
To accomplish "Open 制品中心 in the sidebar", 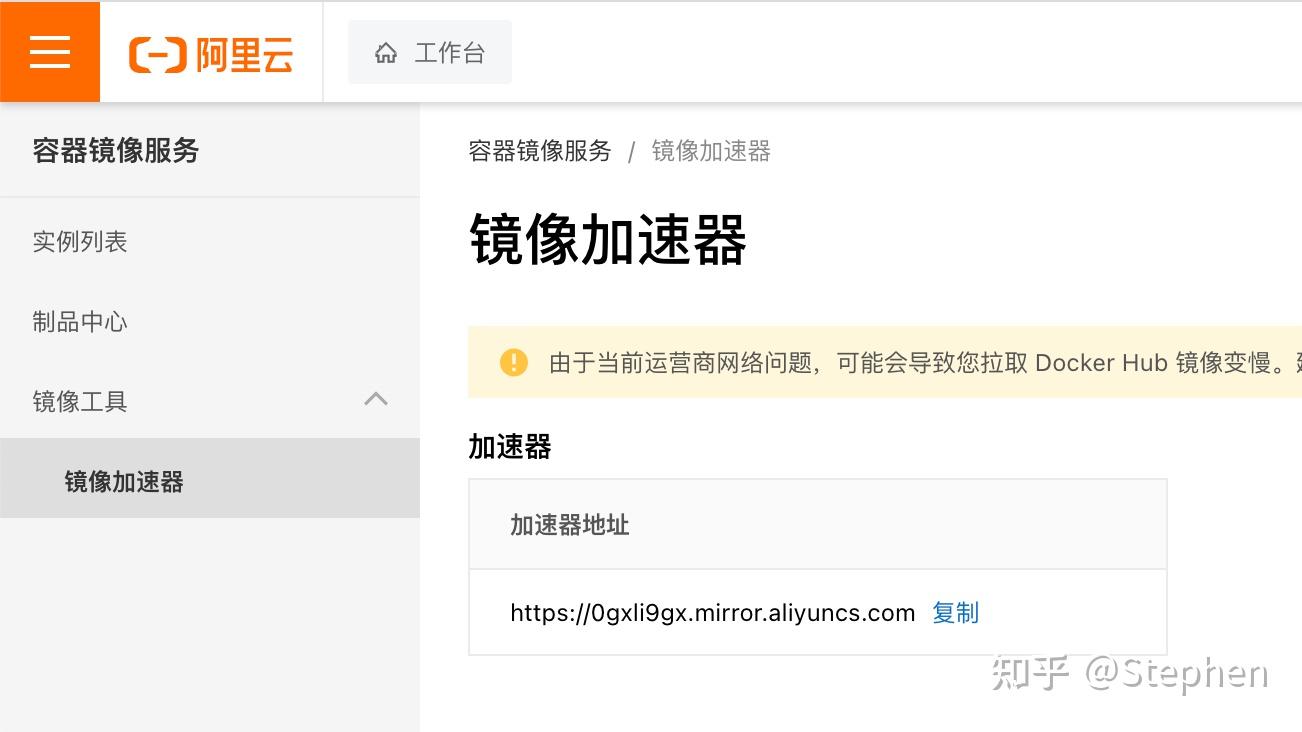I will click(x=80, y=321).
